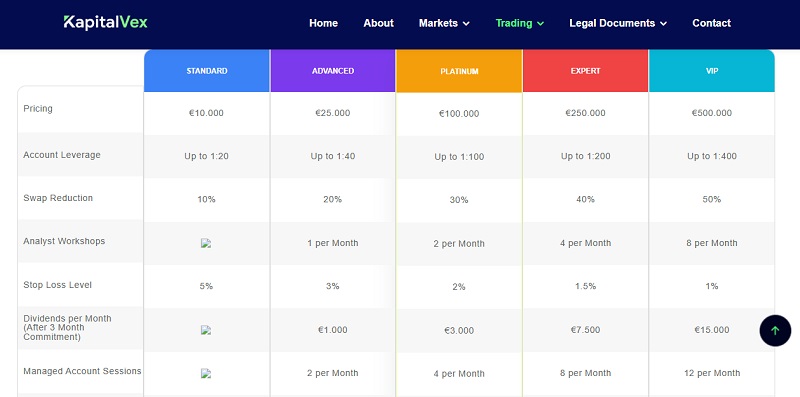This screenshot has width=800, height=397.
Task: Select the VIP plan header
Action: [x=712, y=71]
